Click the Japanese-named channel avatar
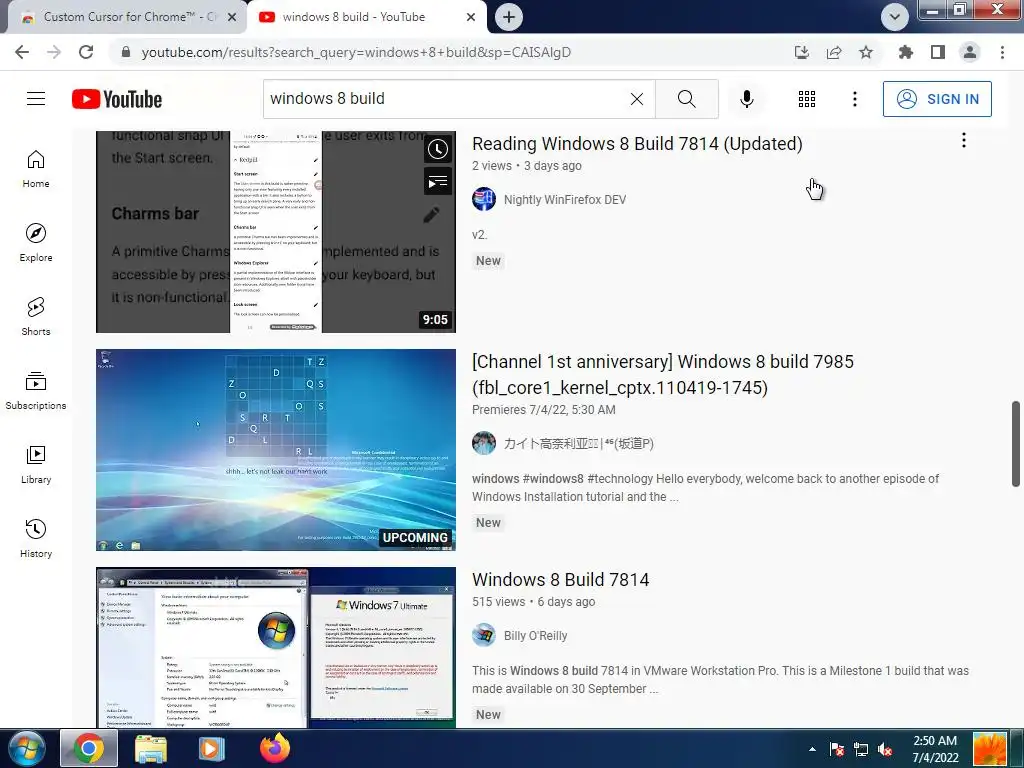Viewport: 1024px width, 768px height. click(484, 443)
